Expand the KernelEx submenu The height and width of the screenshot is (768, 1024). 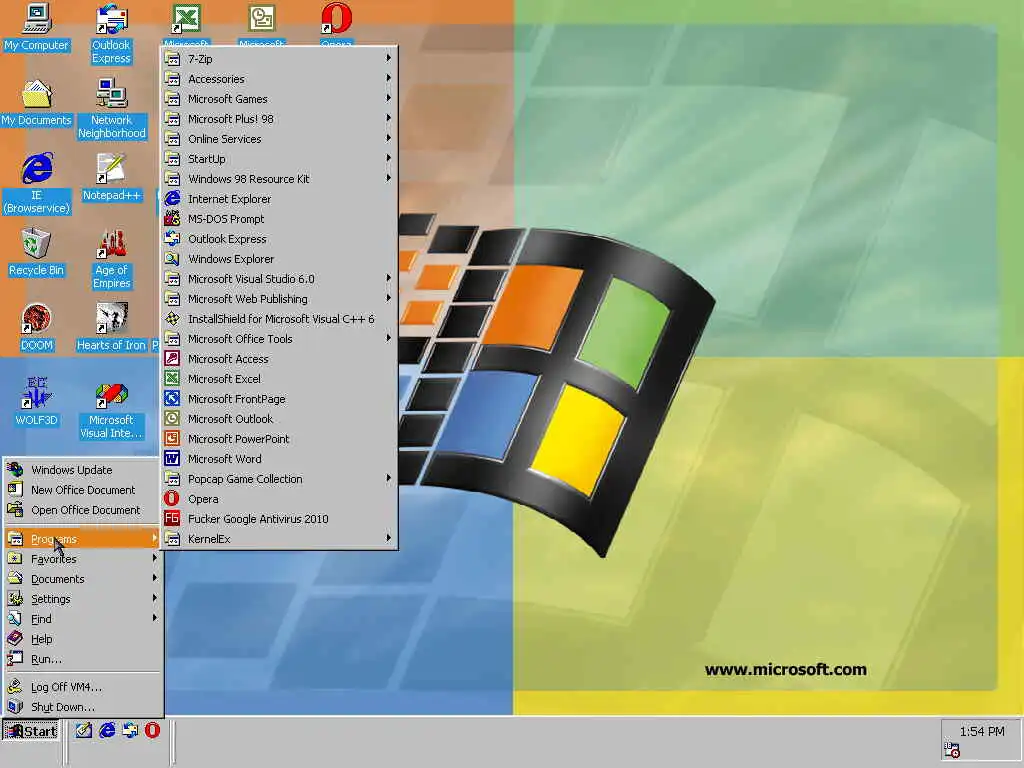coord(280,539)
